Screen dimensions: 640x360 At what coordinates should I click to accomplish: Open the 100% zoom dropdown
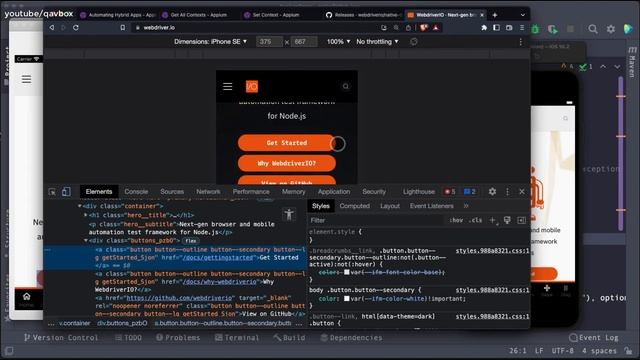338,42
